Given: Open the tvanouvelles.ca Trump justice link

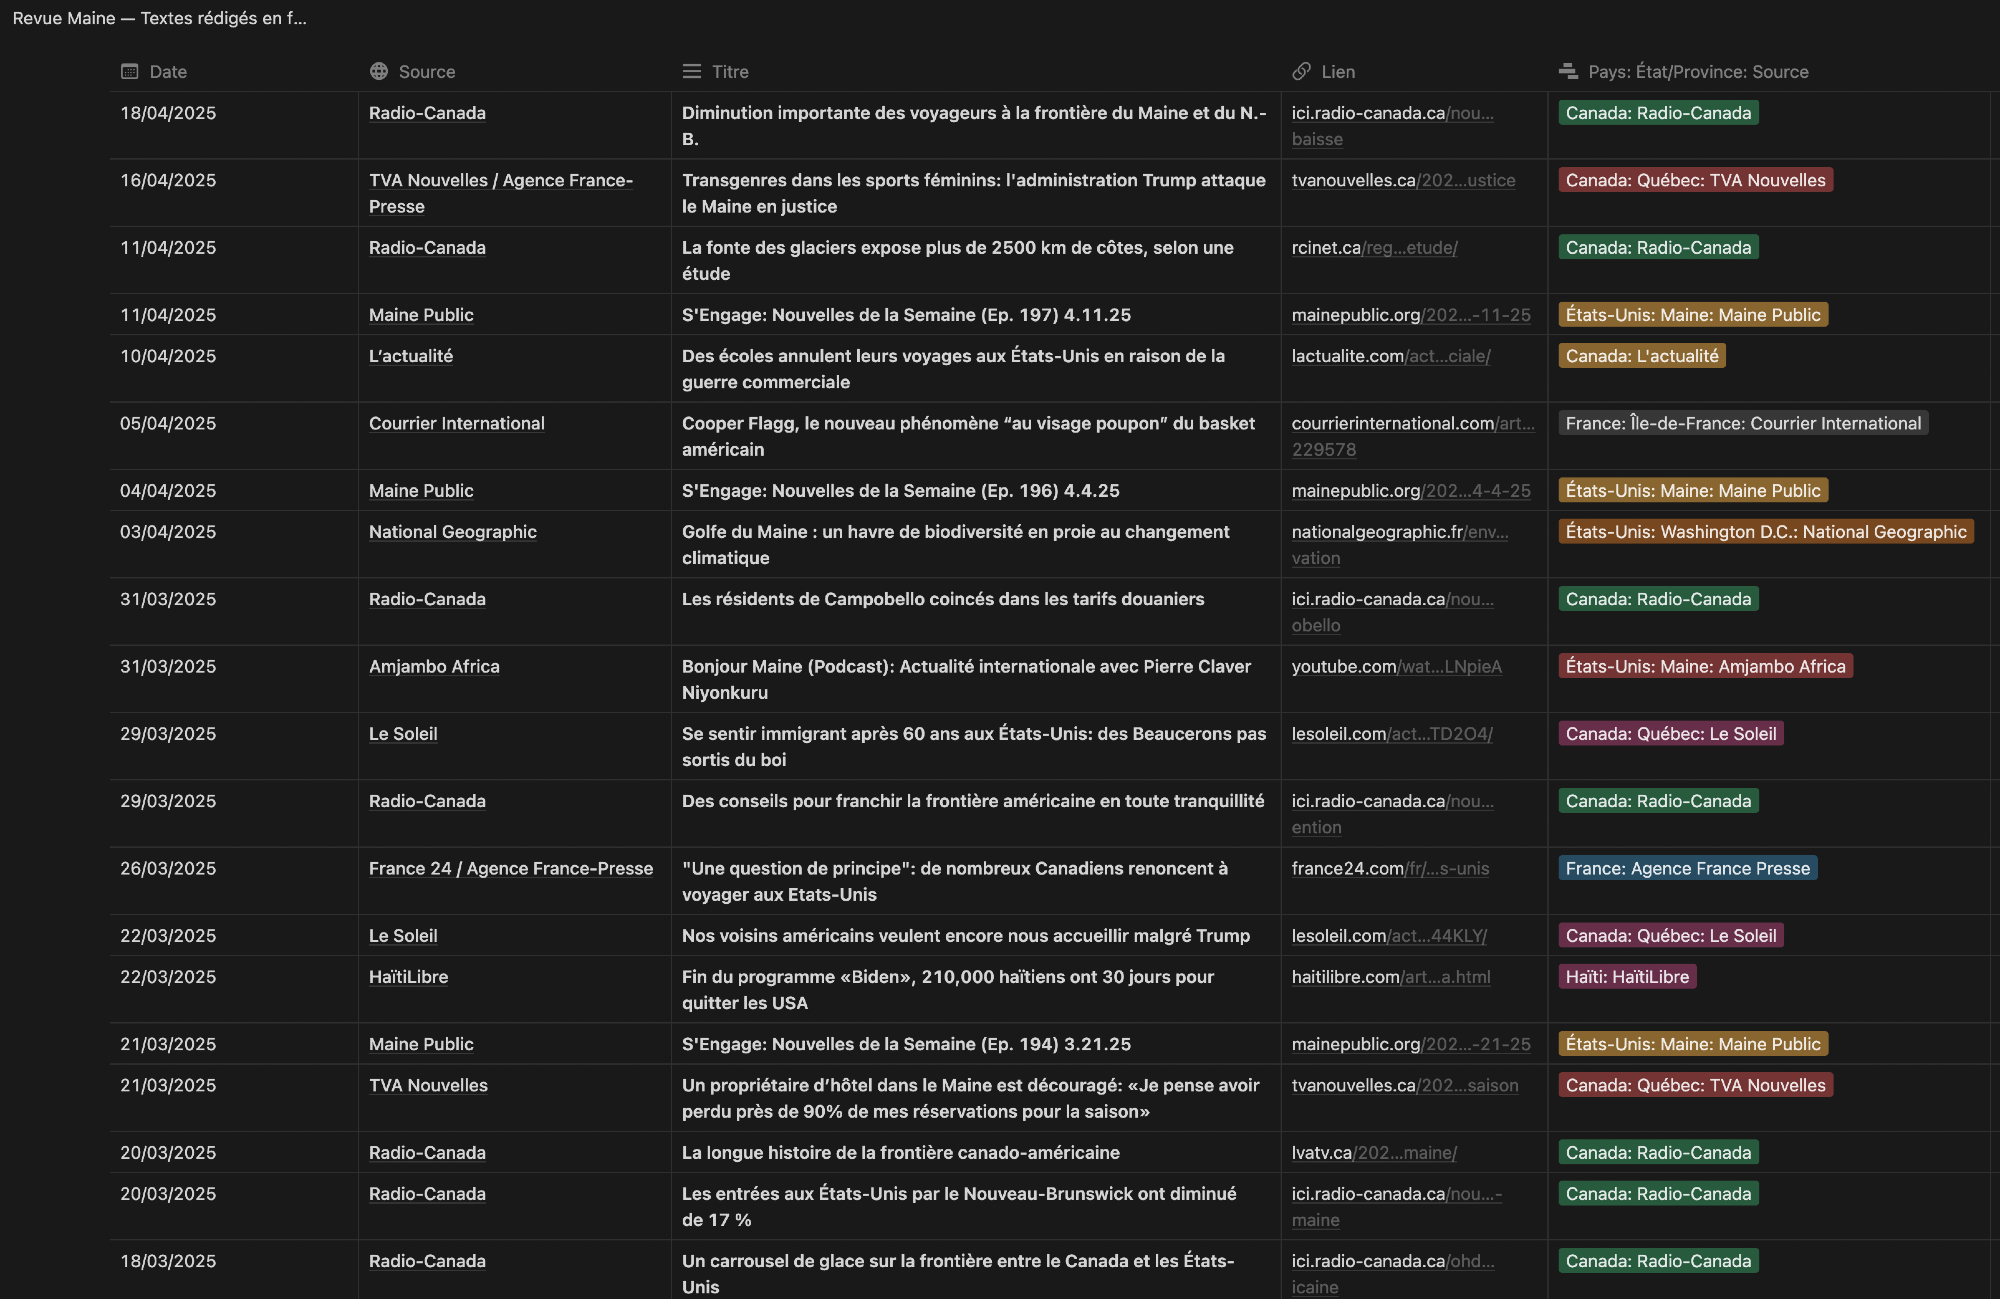Looking at the screenshot, I should [1403, 180].
